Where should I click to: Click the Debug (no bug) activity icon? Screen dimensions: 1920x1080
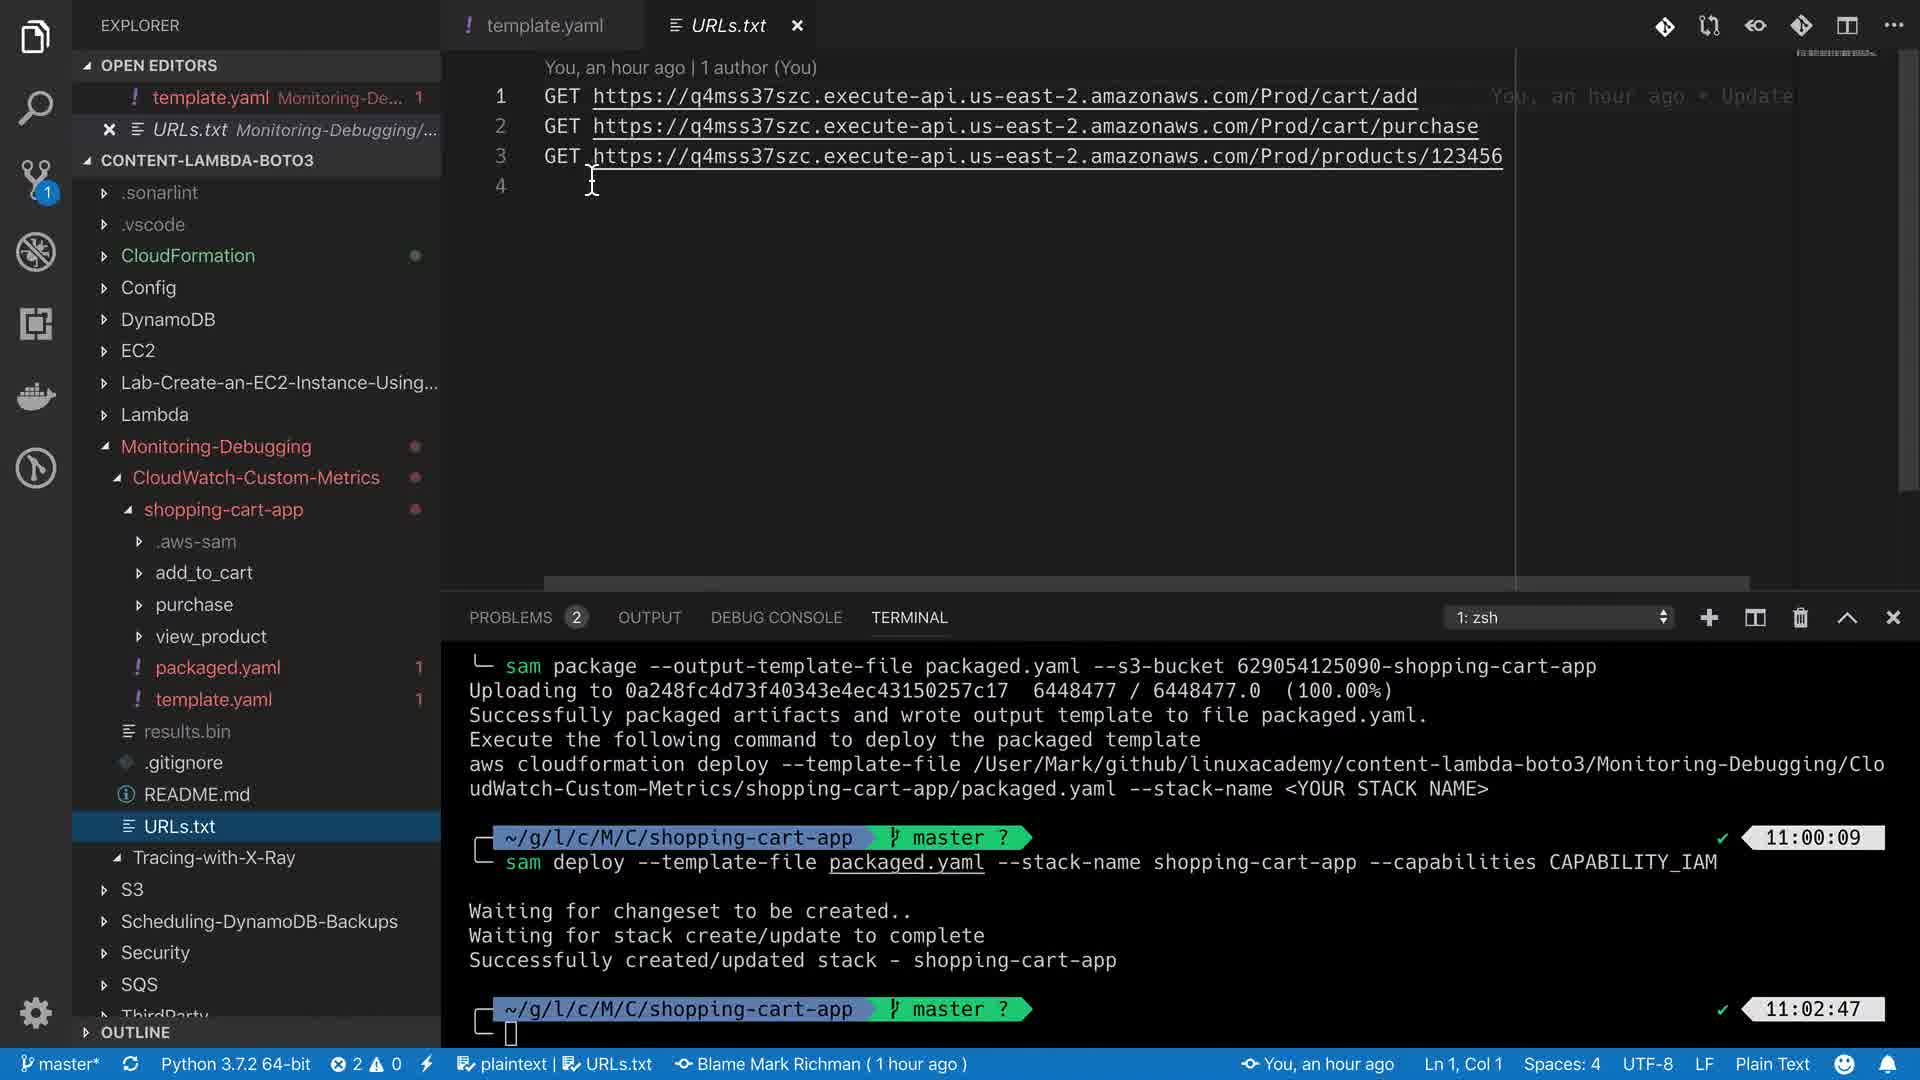point(36,251)
